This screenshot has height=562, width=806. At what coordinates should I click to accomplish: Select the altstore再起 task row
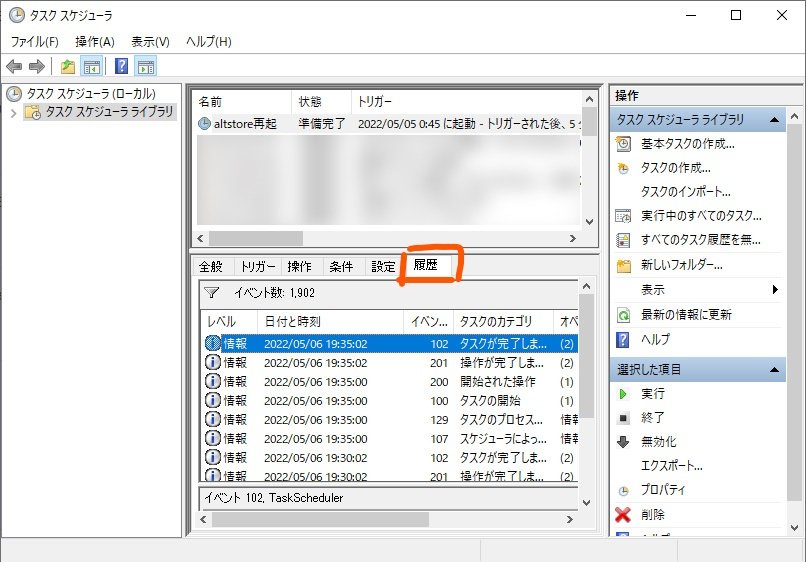[x=388, y=124]
